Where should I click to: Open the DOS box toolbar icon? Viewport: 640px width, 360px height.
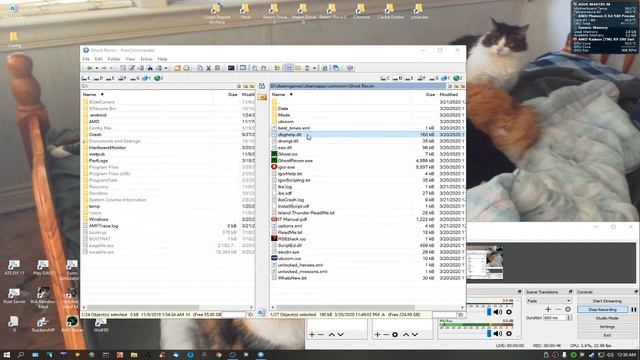(x=231, y=68)
